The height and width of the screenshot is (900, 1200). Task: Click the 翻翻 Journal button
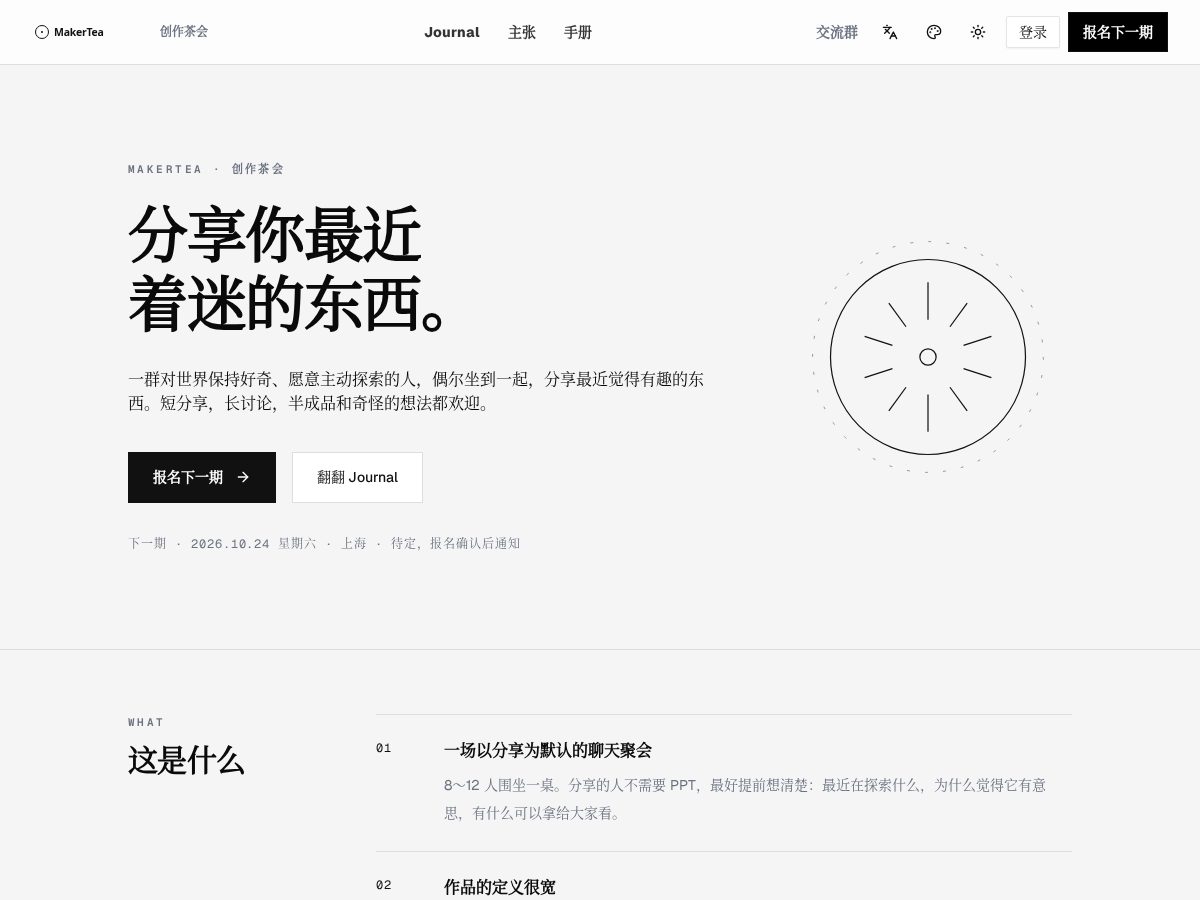click(x=357, y=477)
